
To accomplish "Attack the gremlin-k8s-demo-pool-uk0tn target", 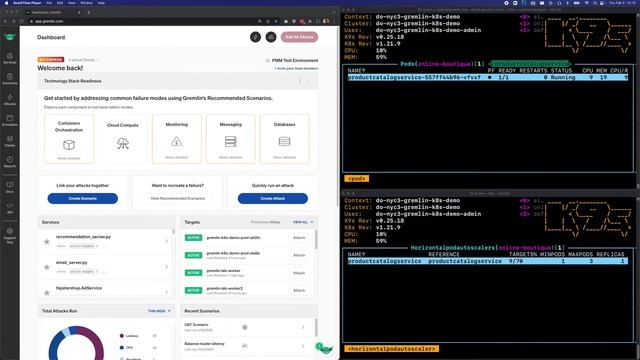I will [x=299, y=238].
